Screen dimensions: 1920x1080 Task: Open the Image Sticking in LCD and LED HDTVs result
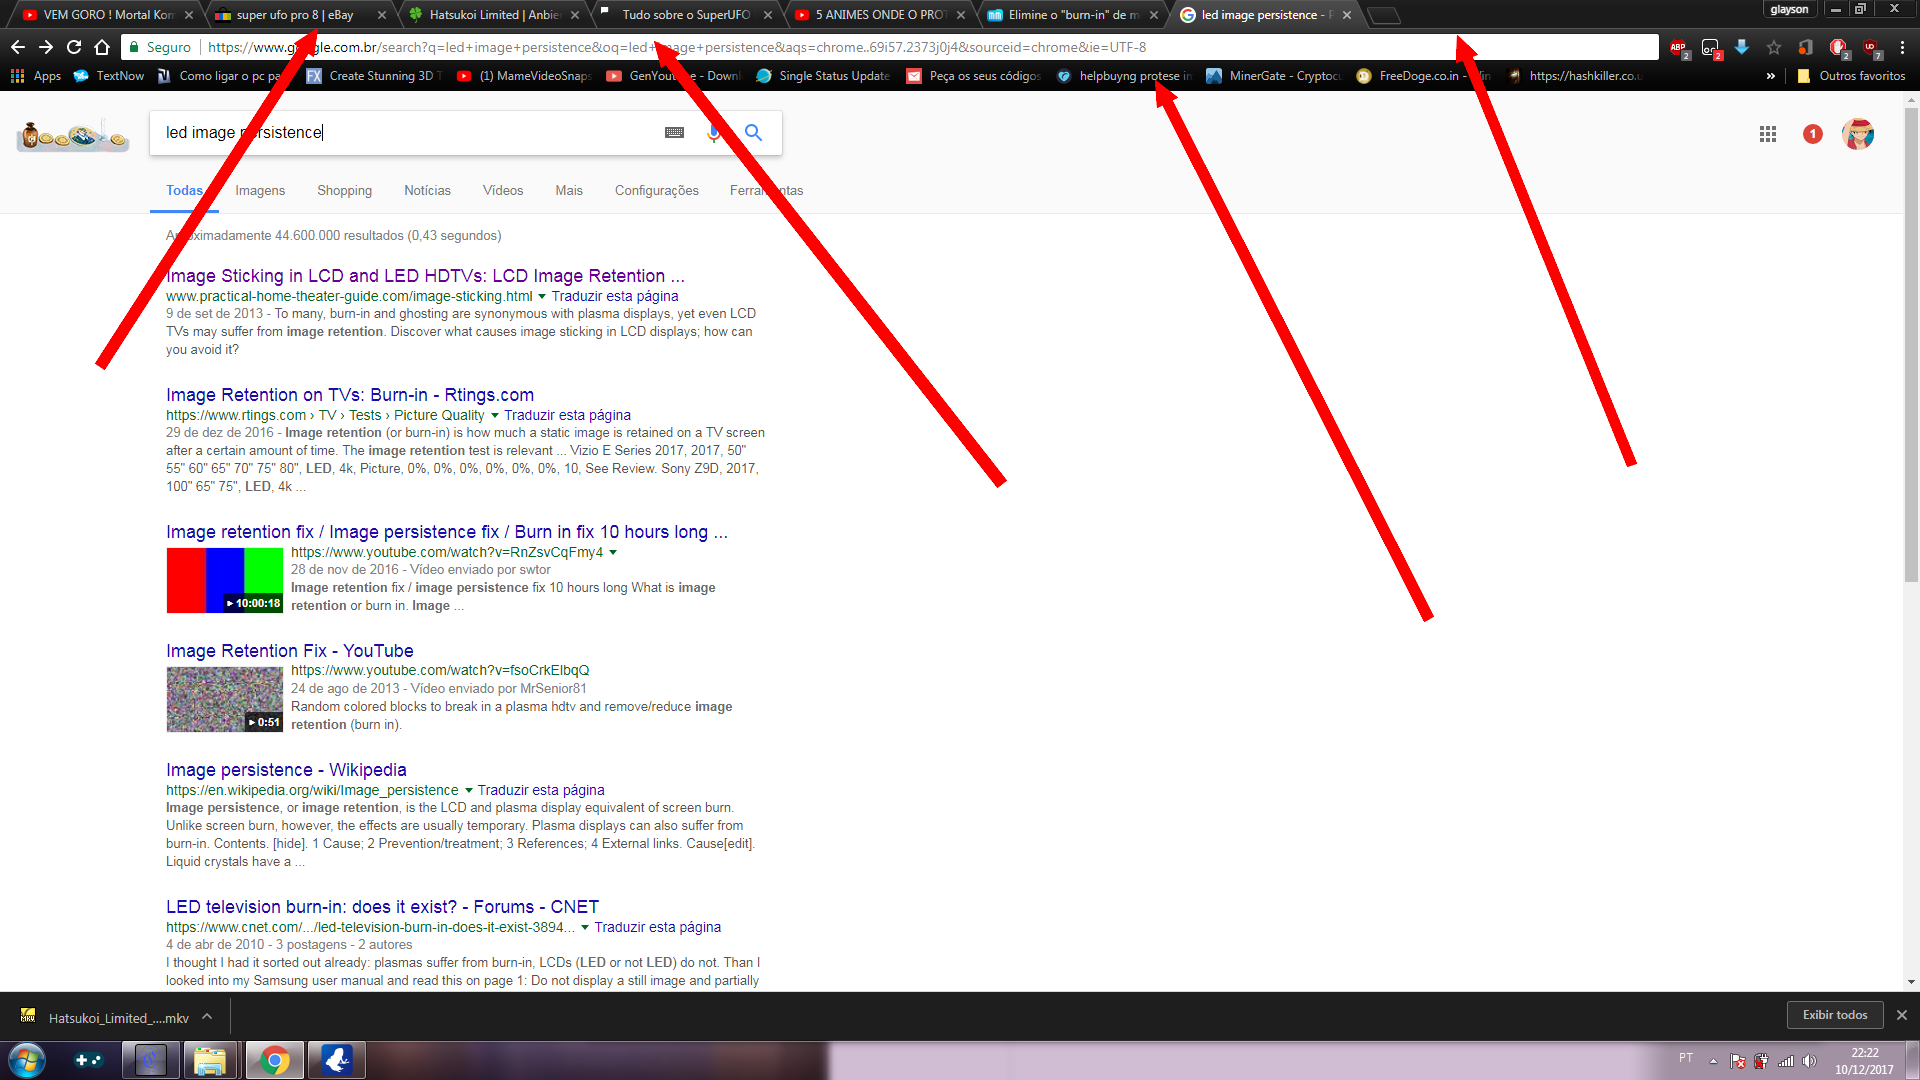tap(425, 276)
